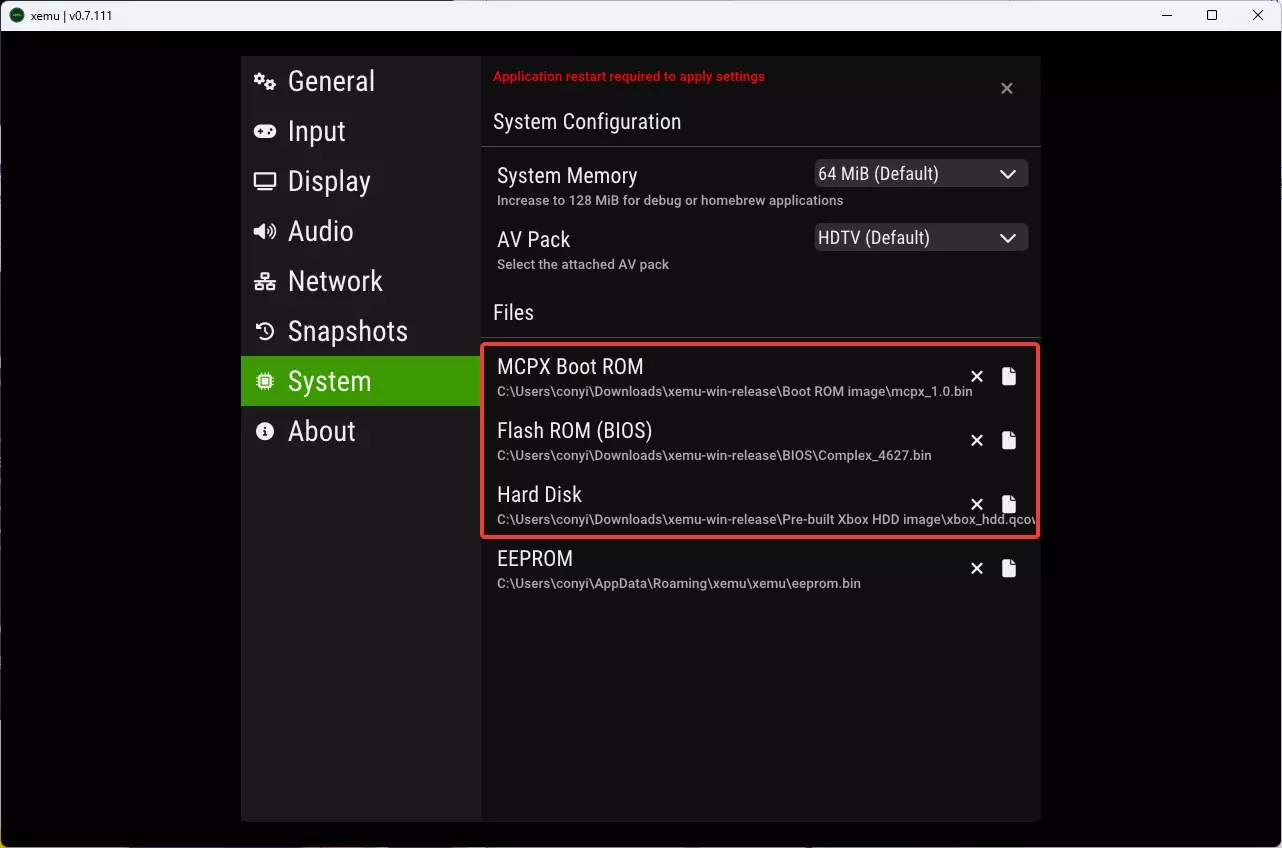The image size is (1282, 848).
Task: Click the General gears icon in sidebar
Action: 265,81
